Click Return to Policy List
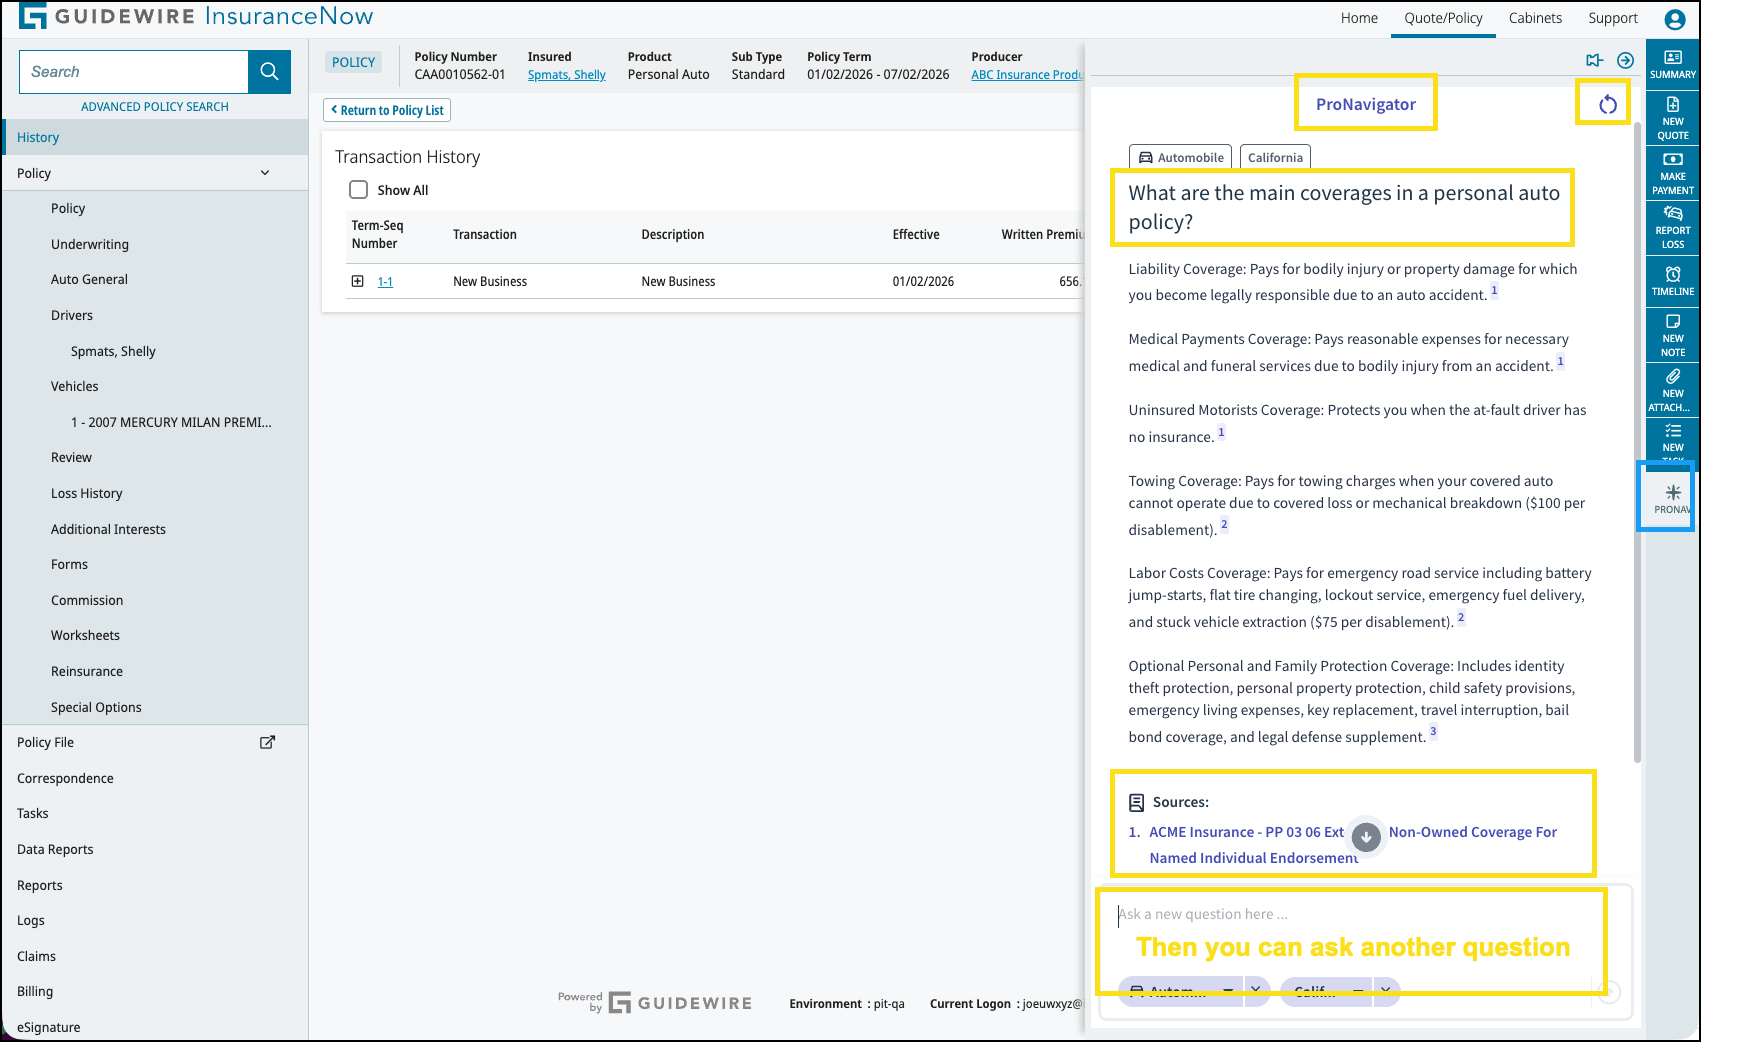This screenshot has height=1042, width=1762. pyautogui.click(x=386, y=110)
